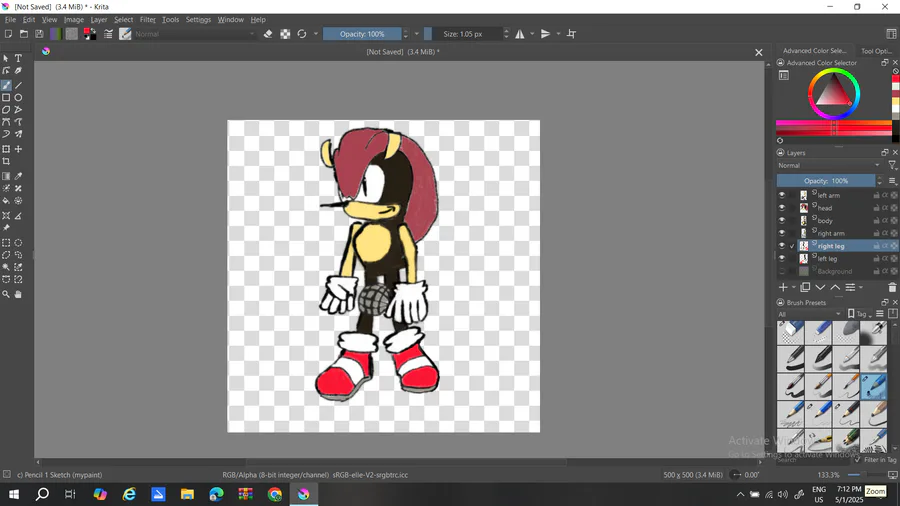Image resolution: width=900 pixels, height=506 pixels.
Task: Open the File menu
Action: click(x=10, y=20)
